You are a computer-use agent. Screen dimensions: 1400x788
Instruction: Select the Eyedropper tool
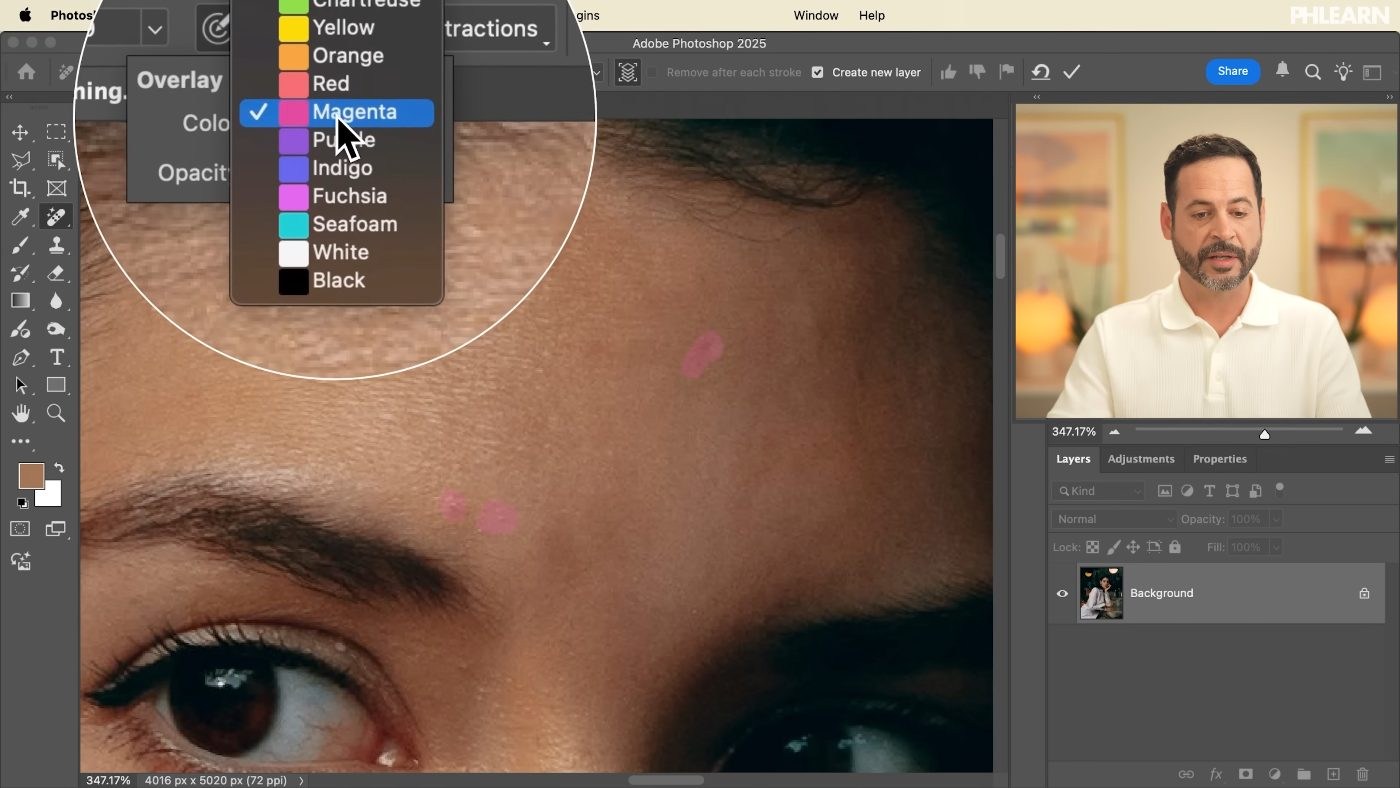tap(20, 216)
